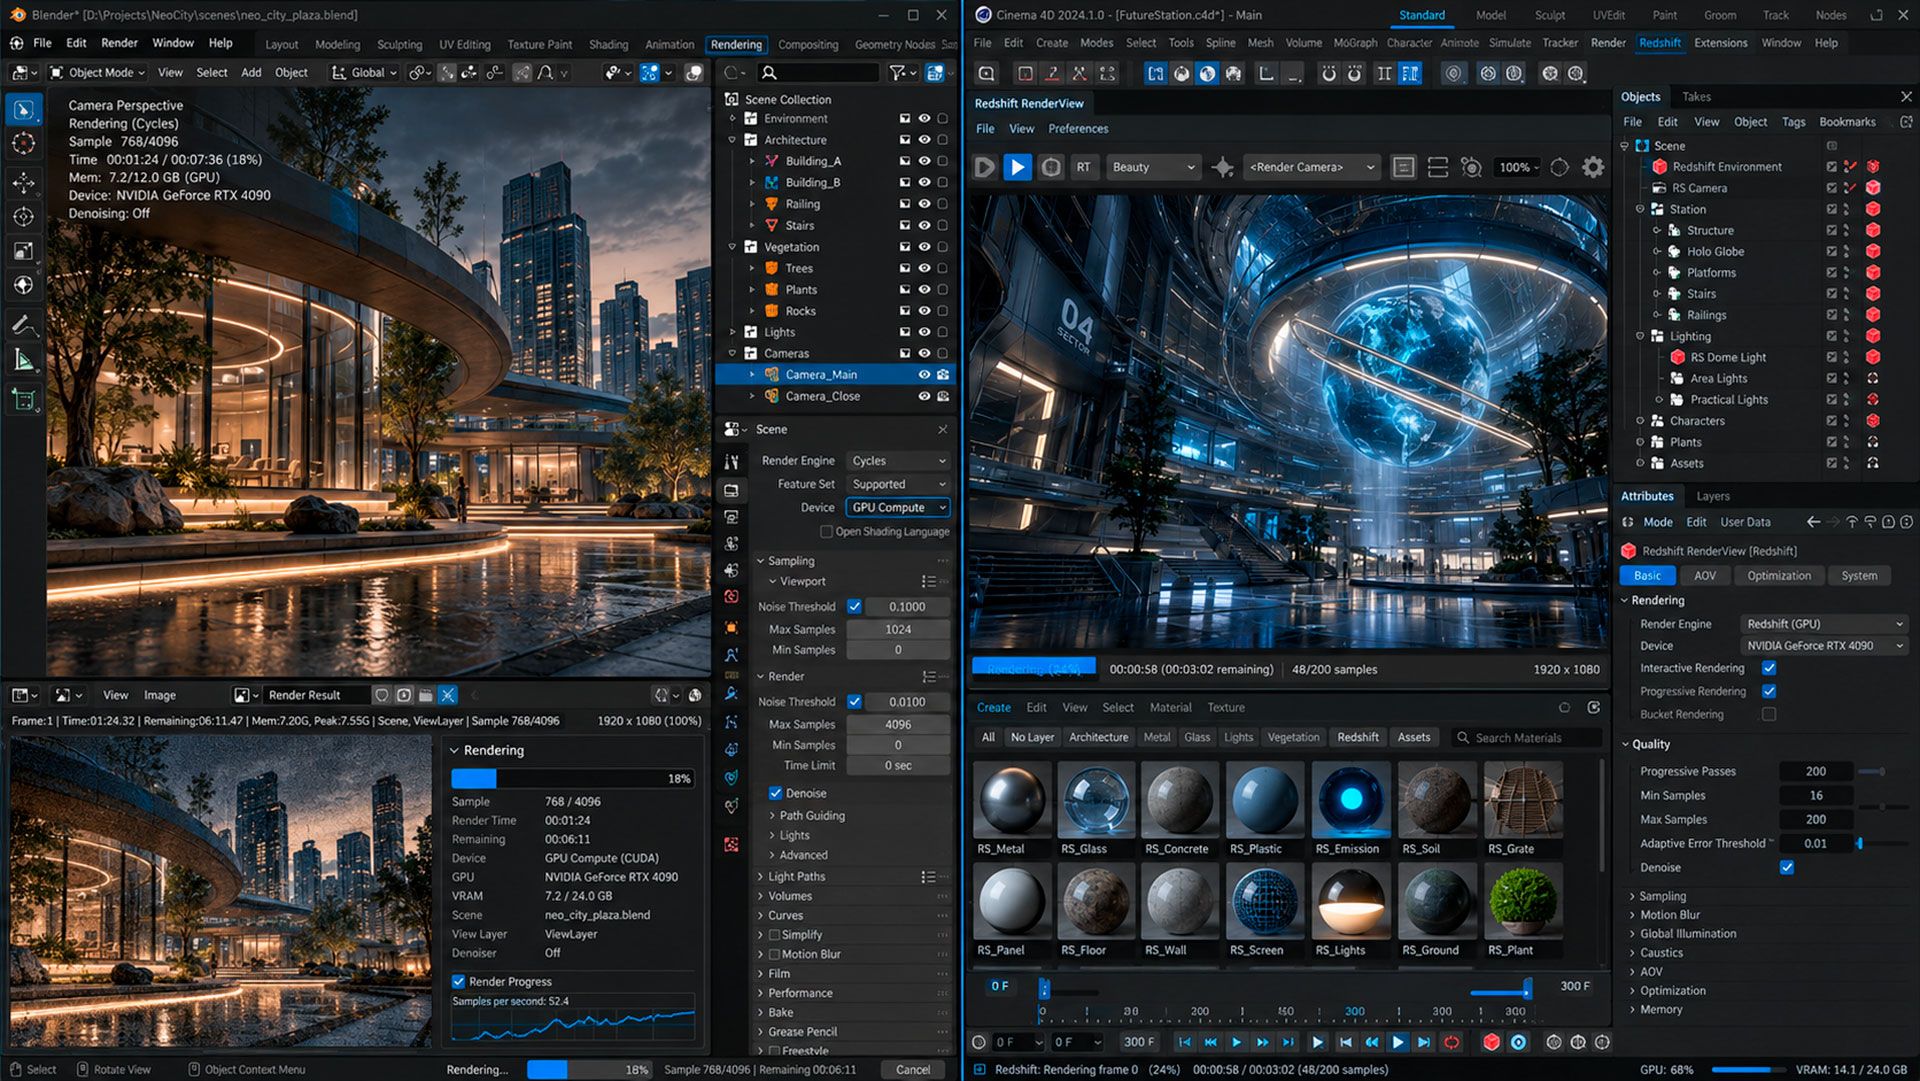Toggle Vegetation collection visibility eye
1920x1081 pixels.
point(924,247)
